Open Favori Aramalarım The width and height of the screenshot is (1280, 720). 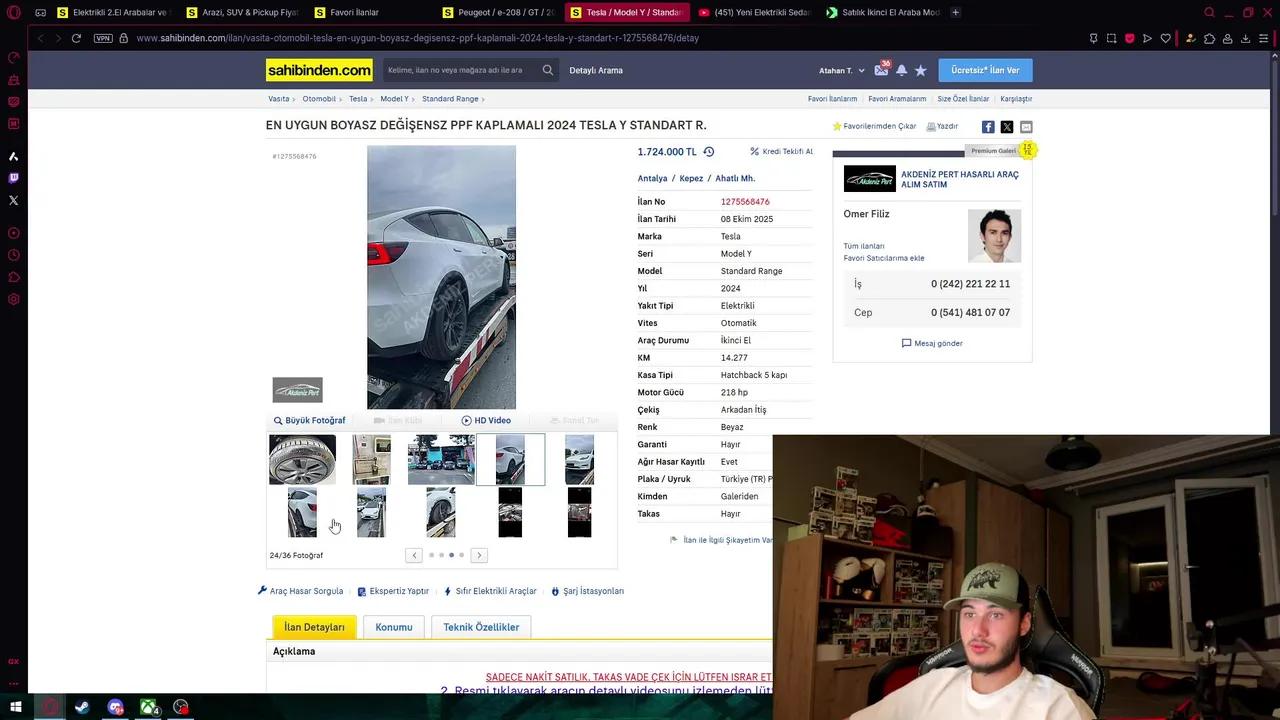pos(897,99)
